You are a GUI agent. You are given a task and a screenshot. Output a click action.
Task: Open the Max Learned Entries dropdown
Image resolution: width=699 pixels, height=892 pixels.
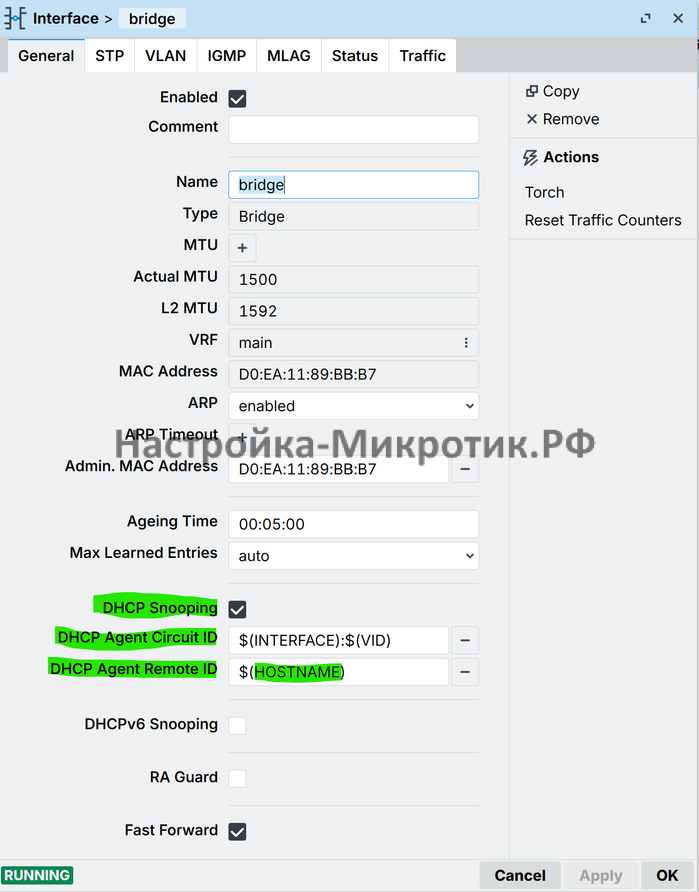pyautogui.click(x=353, y=556)
